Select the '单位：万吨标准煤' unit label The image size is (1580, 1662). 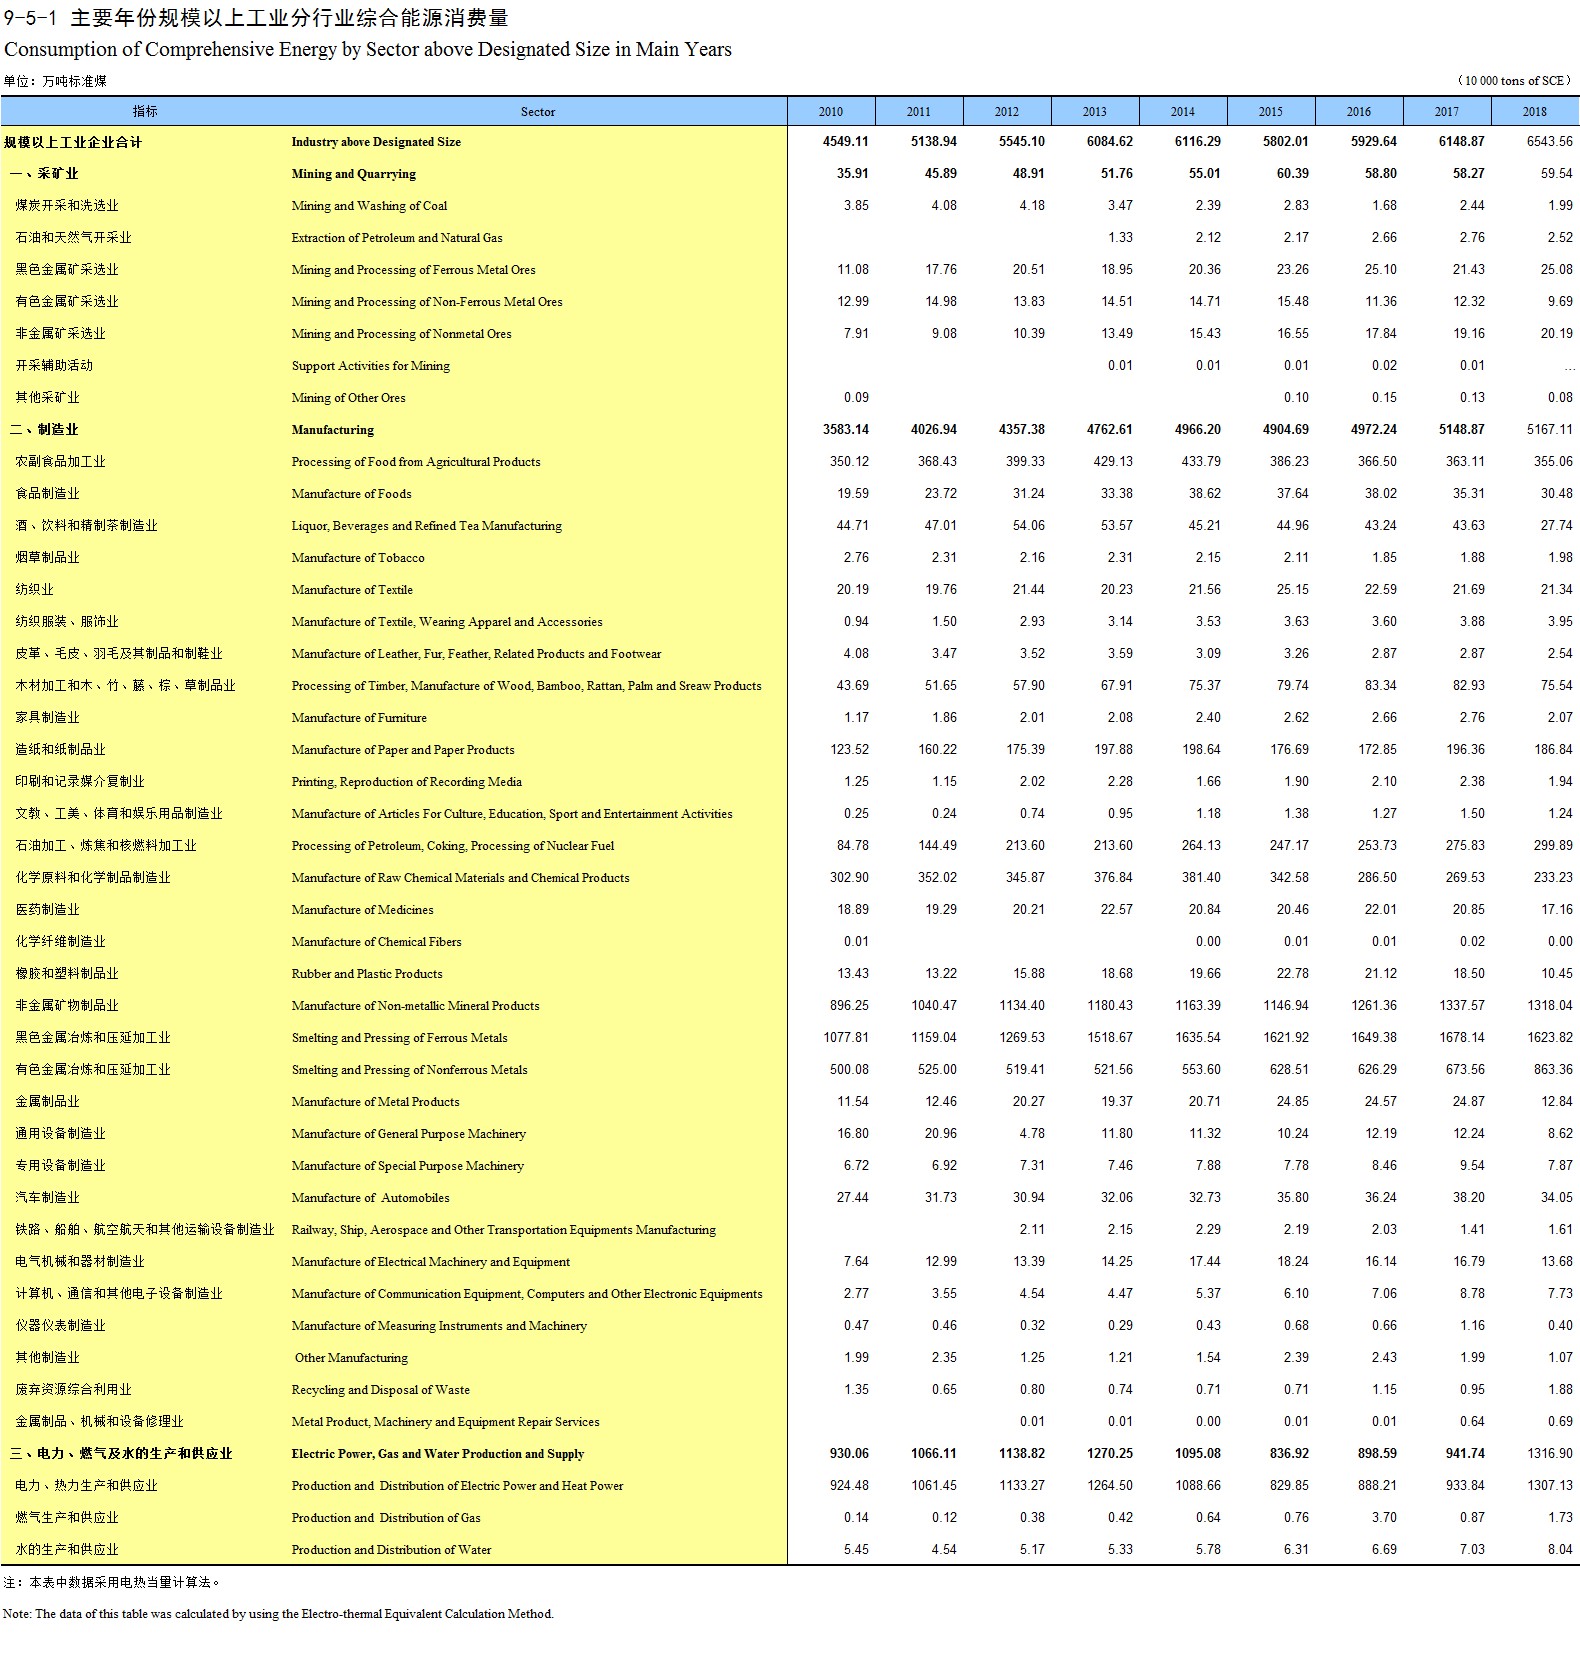(x=55, y=81)
